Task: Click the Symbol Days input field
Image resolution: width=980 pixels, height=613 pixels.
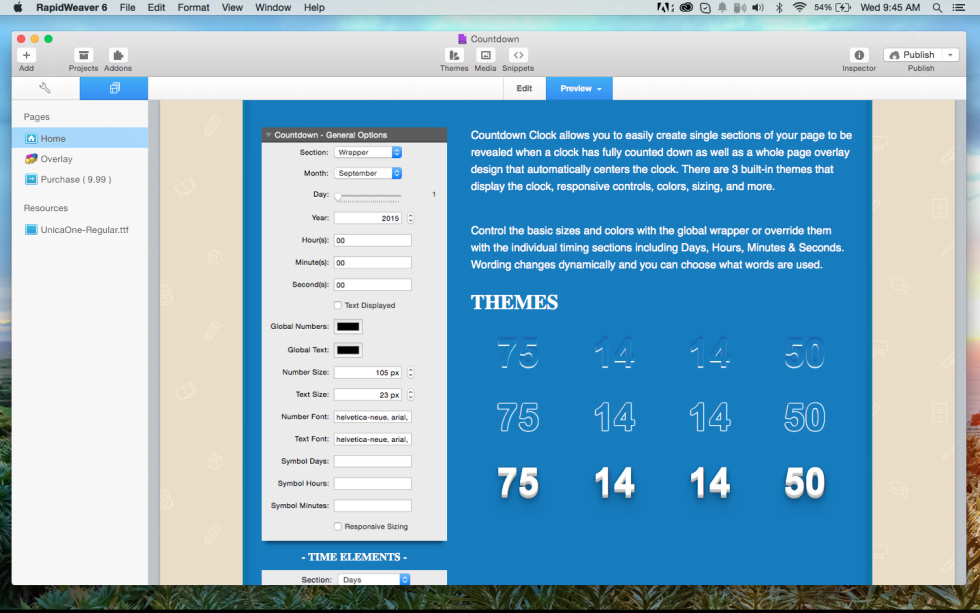Action: (372, 461)
